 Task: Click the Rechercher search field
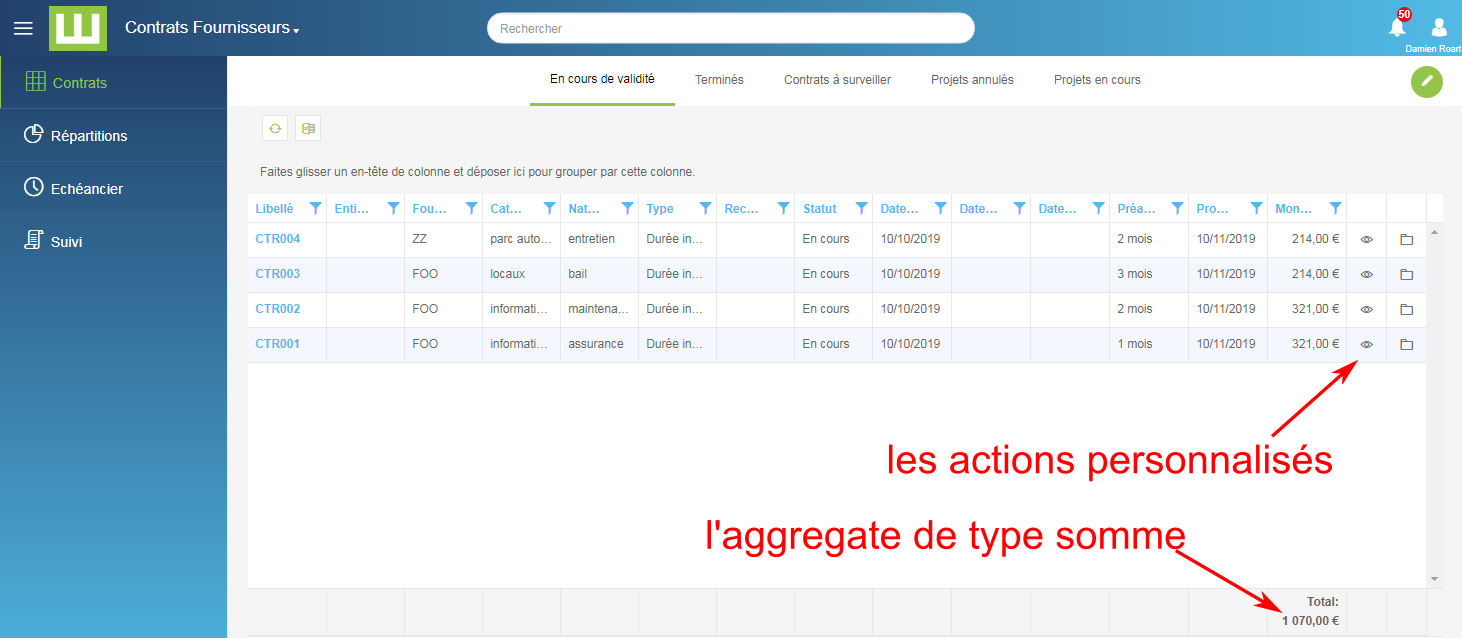730,29
